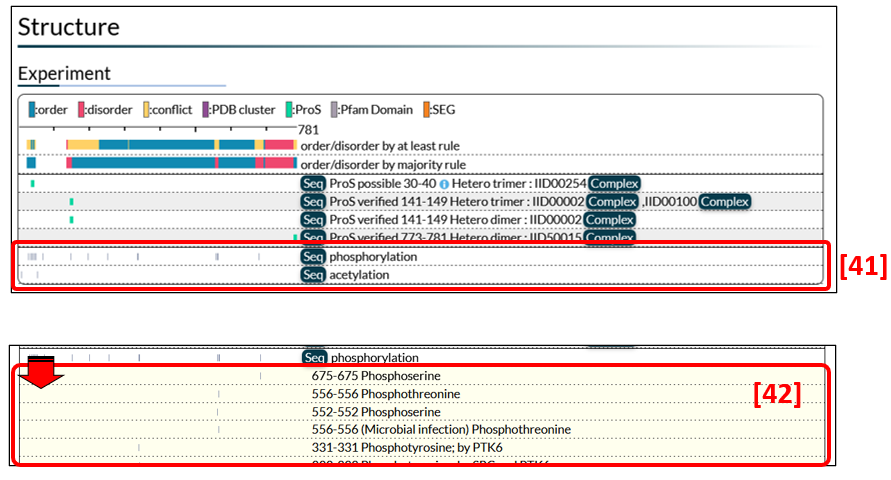Select the 675-675 Phosphoserine entry
Screen dimensions: 891x480
(x=376, y=376)
